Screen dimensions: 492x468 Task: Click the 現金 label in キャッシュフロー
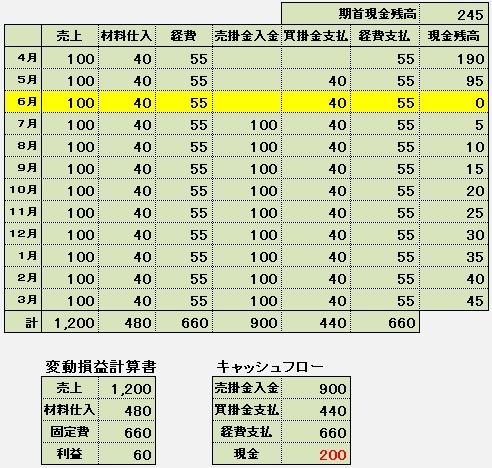click(x=247, y=454)
